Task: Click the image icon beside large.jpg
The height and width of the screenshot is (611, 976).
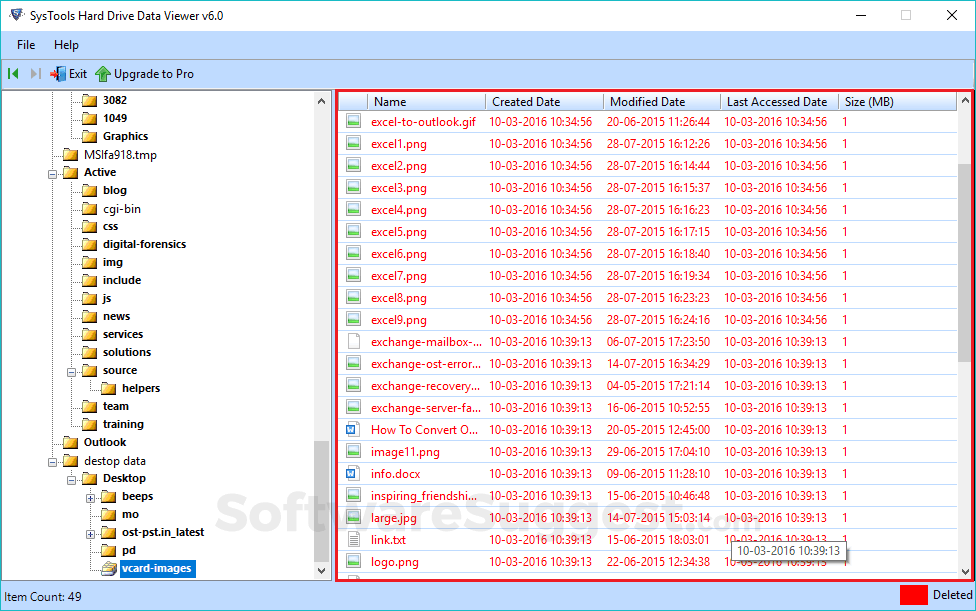Action: point(354,517)
